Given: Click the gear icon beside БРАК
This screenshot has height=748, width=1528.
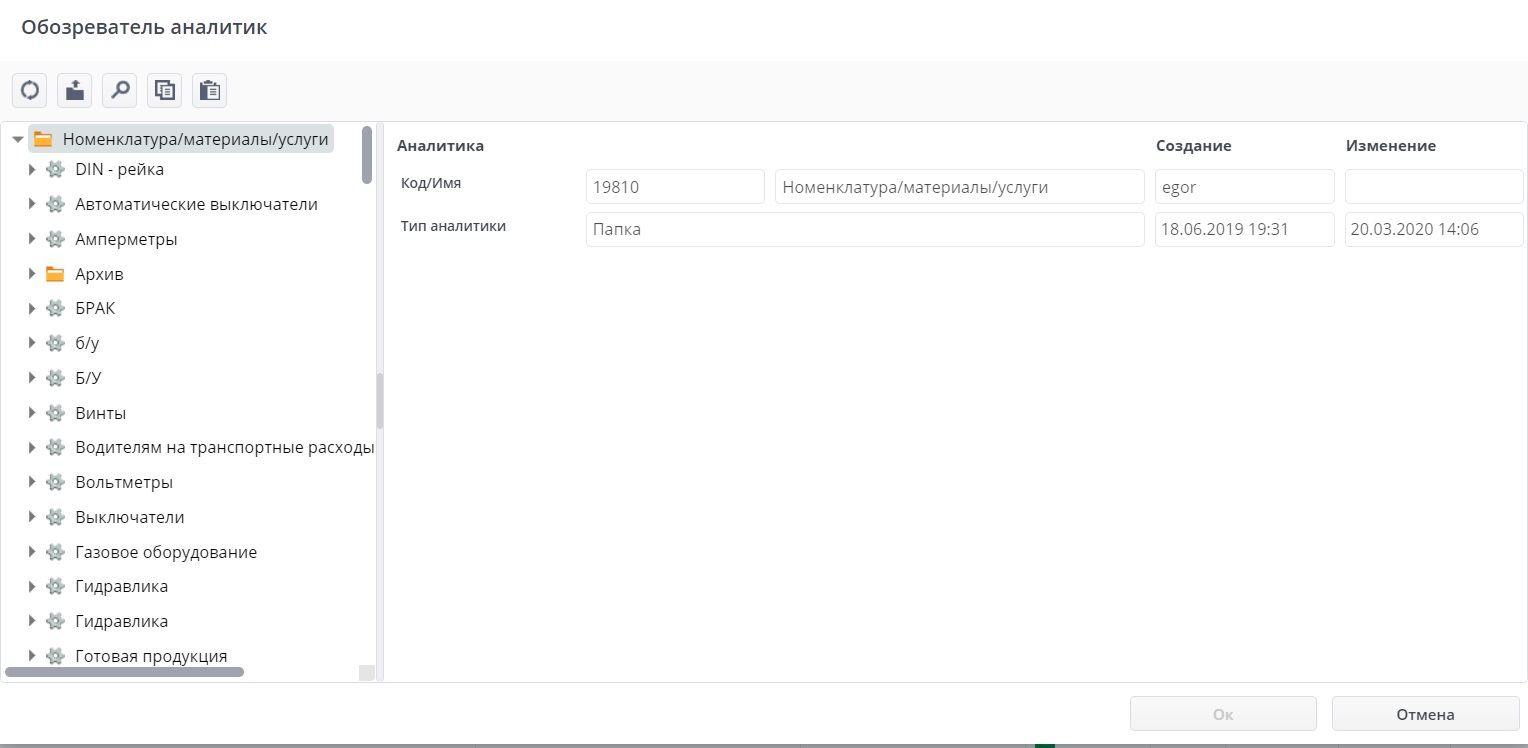Looking at the screenshot, I should pyautogui.click(x=56, y=308).
